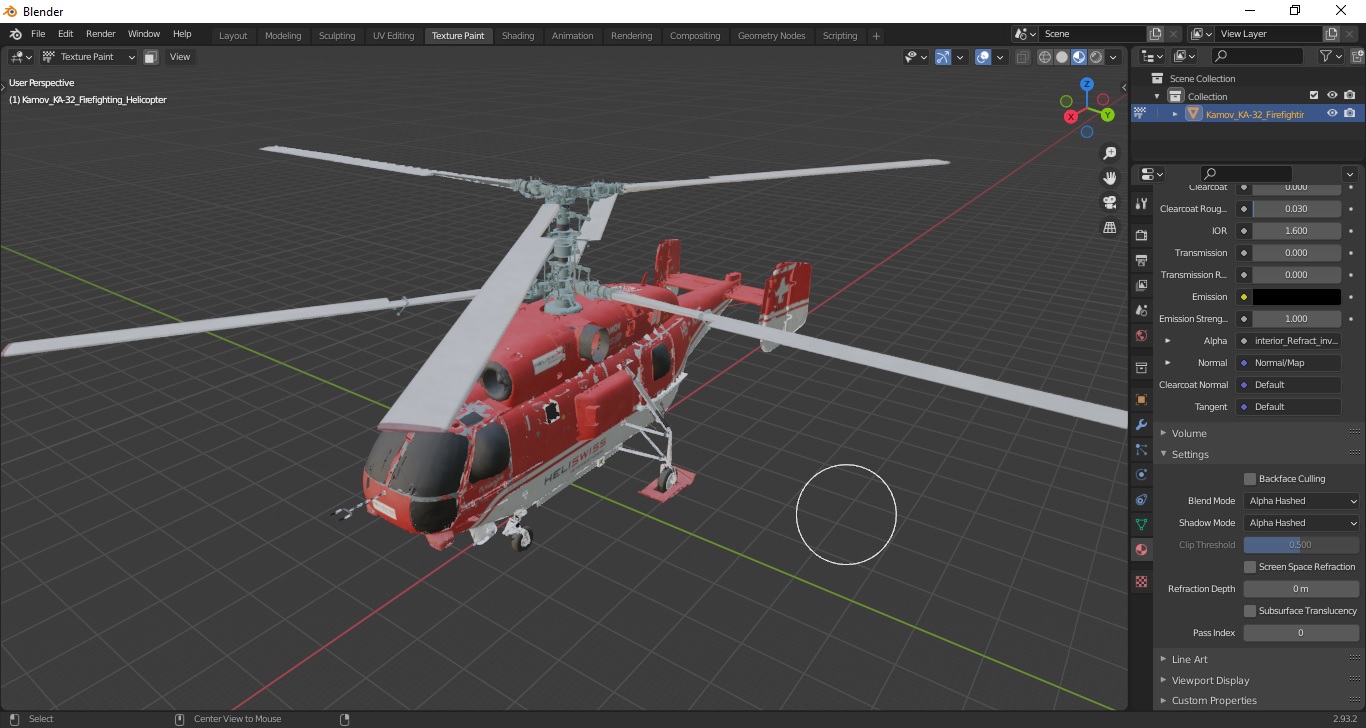
Task: Toggle Show Gizmo button
Action: point(943,57)
